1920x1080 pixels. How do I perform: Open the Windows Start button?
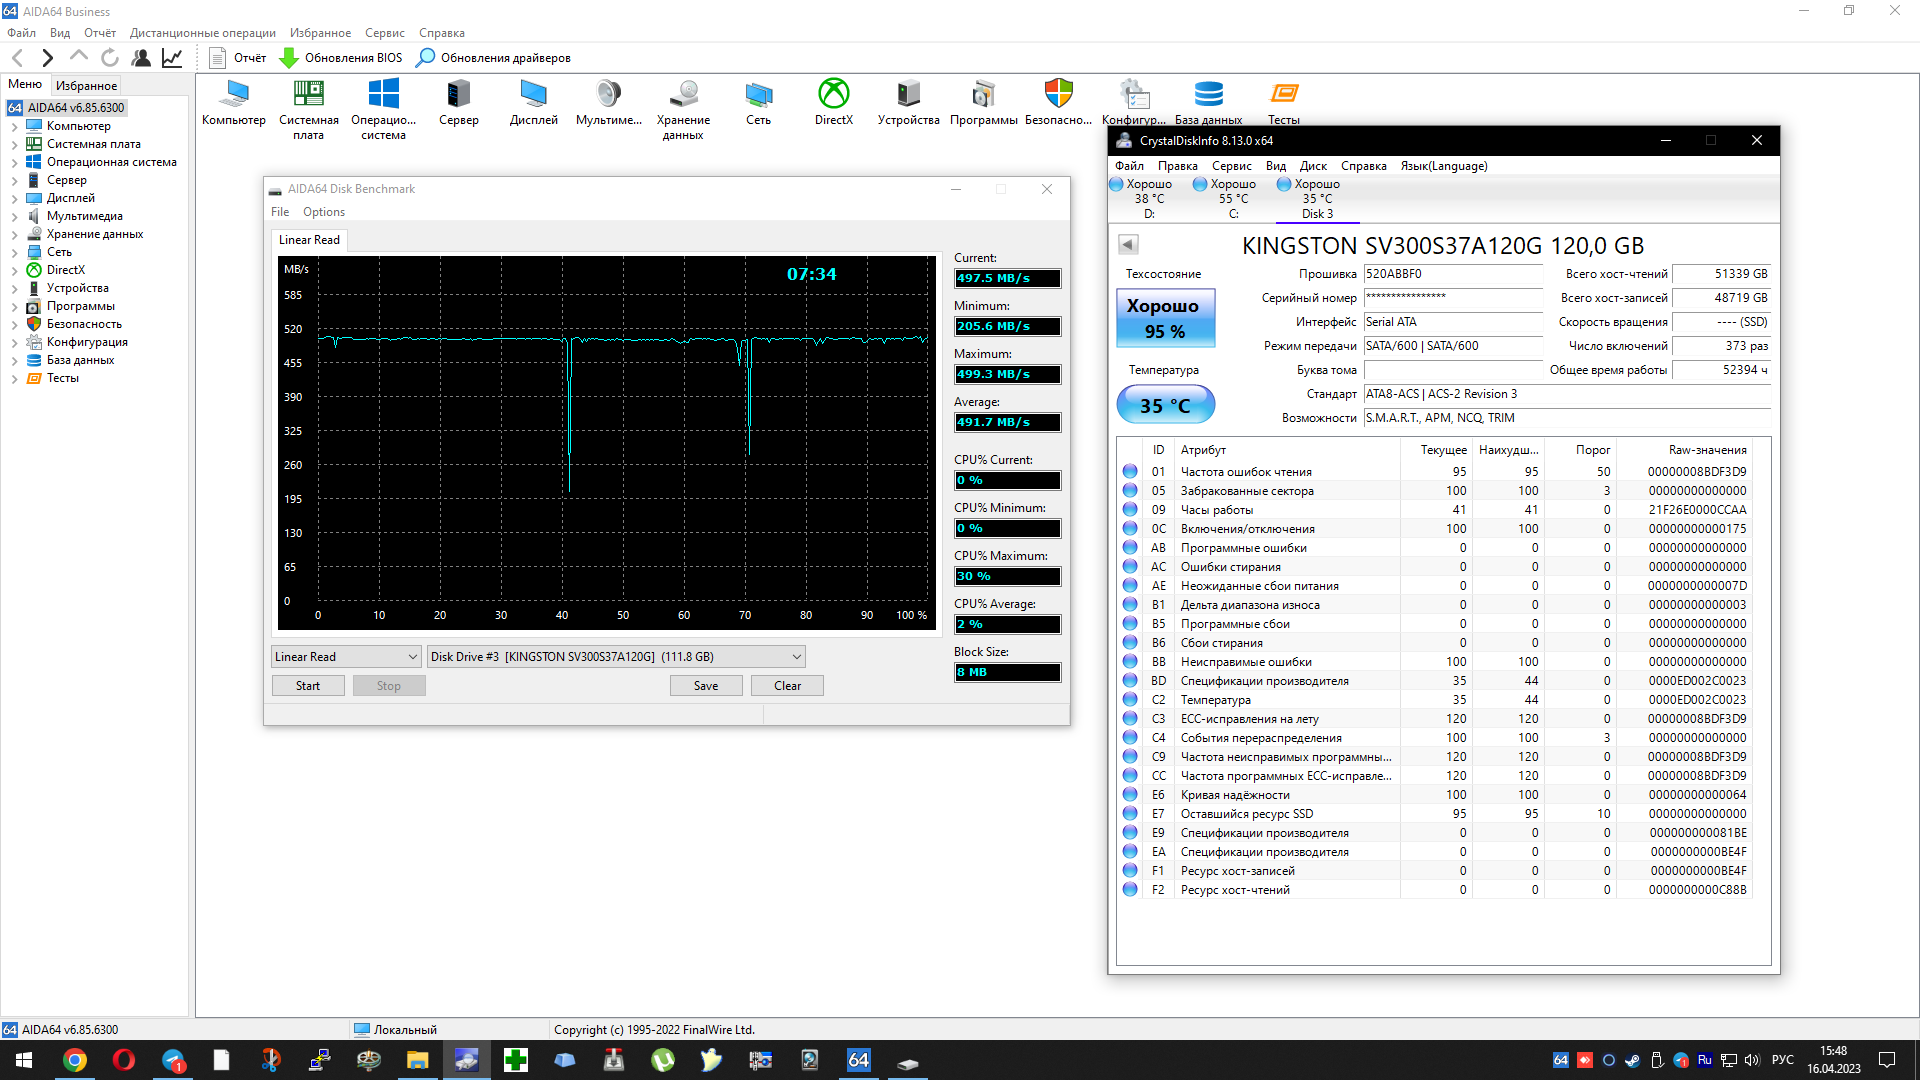point(24,1060)
